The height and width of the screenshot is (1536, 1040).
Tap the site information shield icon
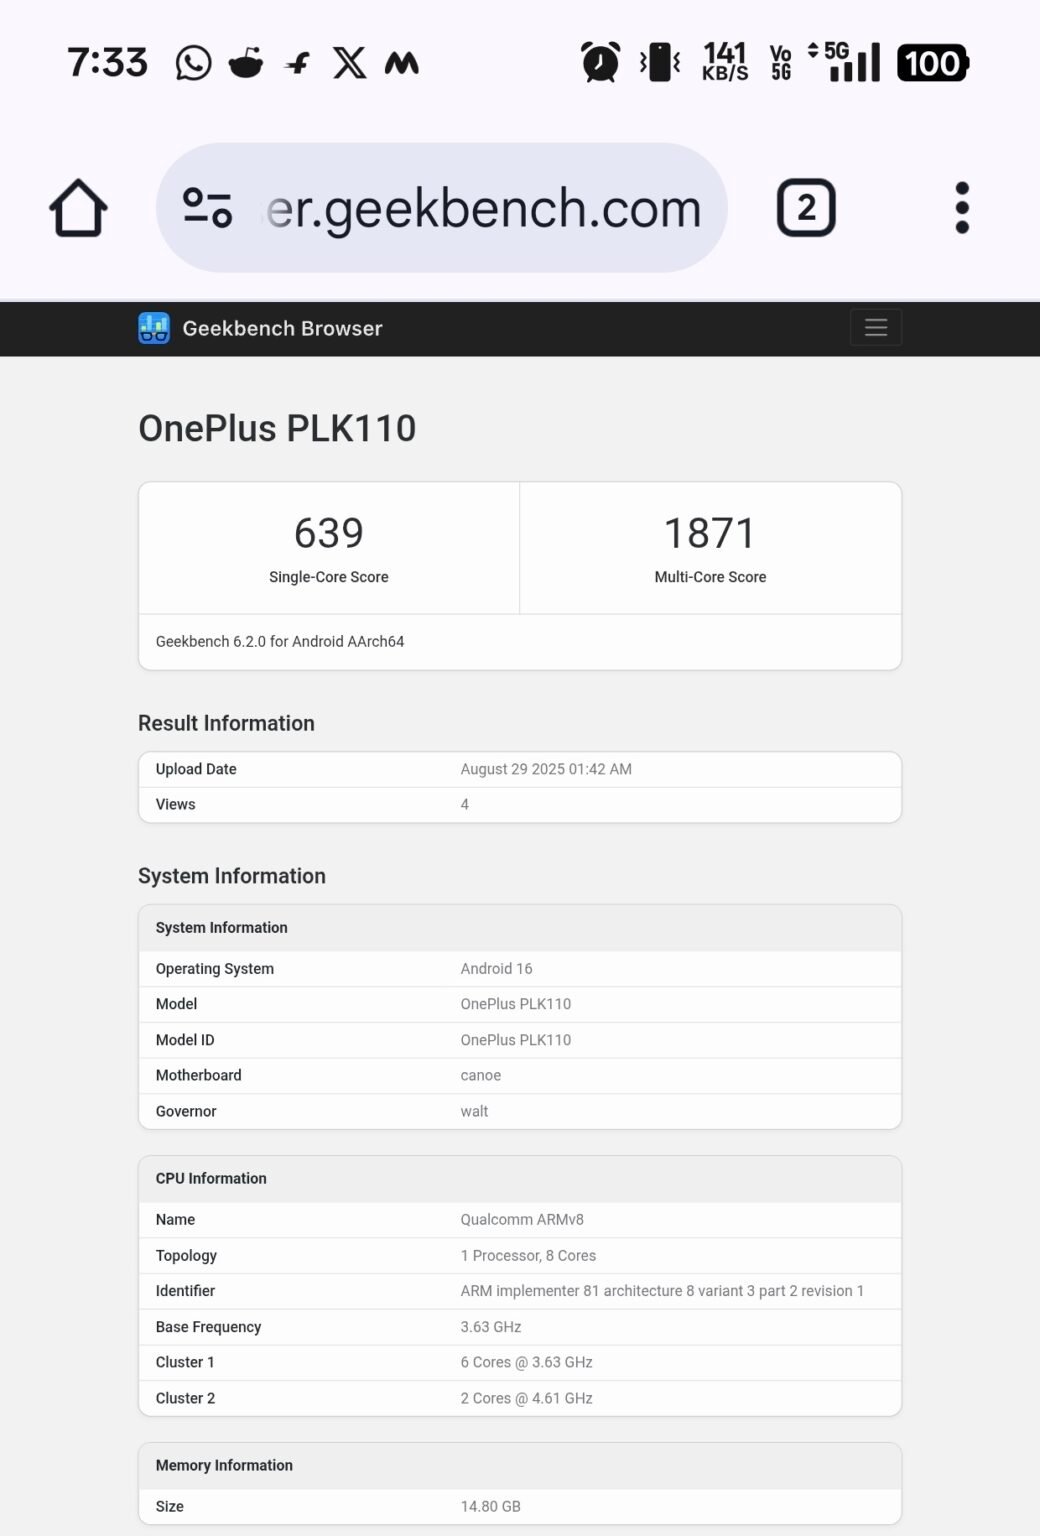point(207,207)
